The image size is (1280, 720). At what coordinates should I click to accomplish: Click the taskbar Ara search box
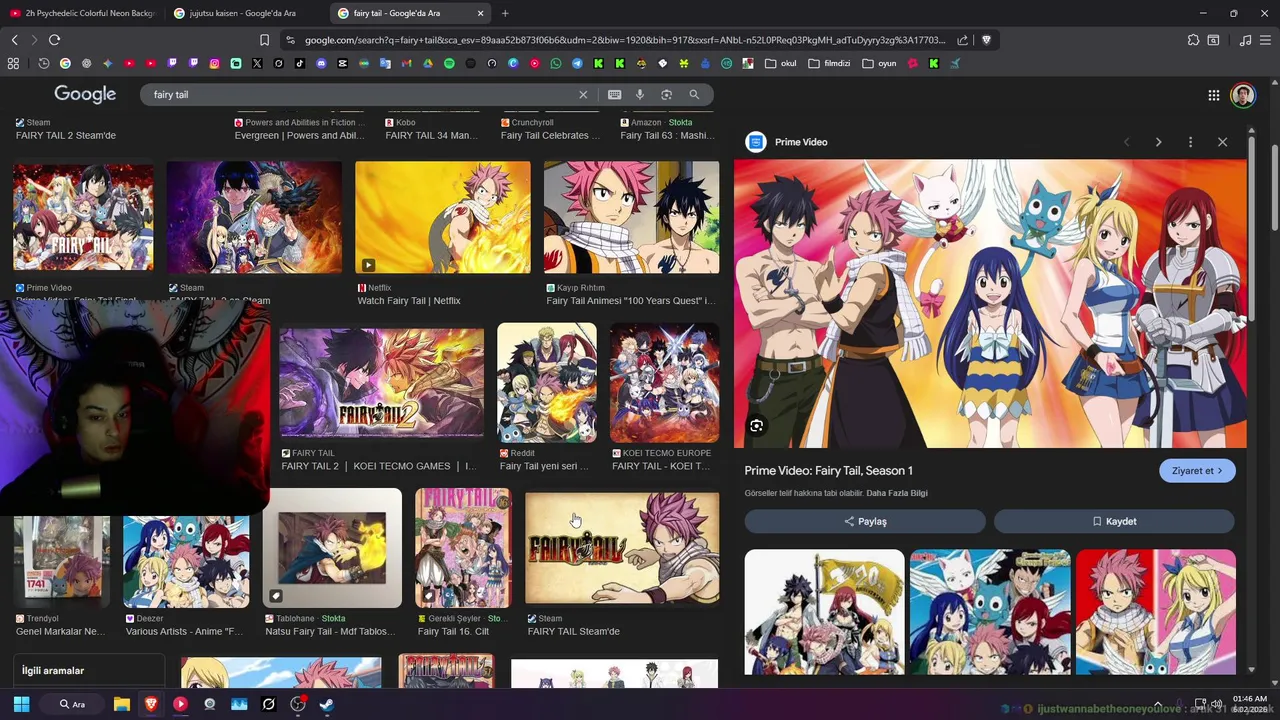(73, 704)
